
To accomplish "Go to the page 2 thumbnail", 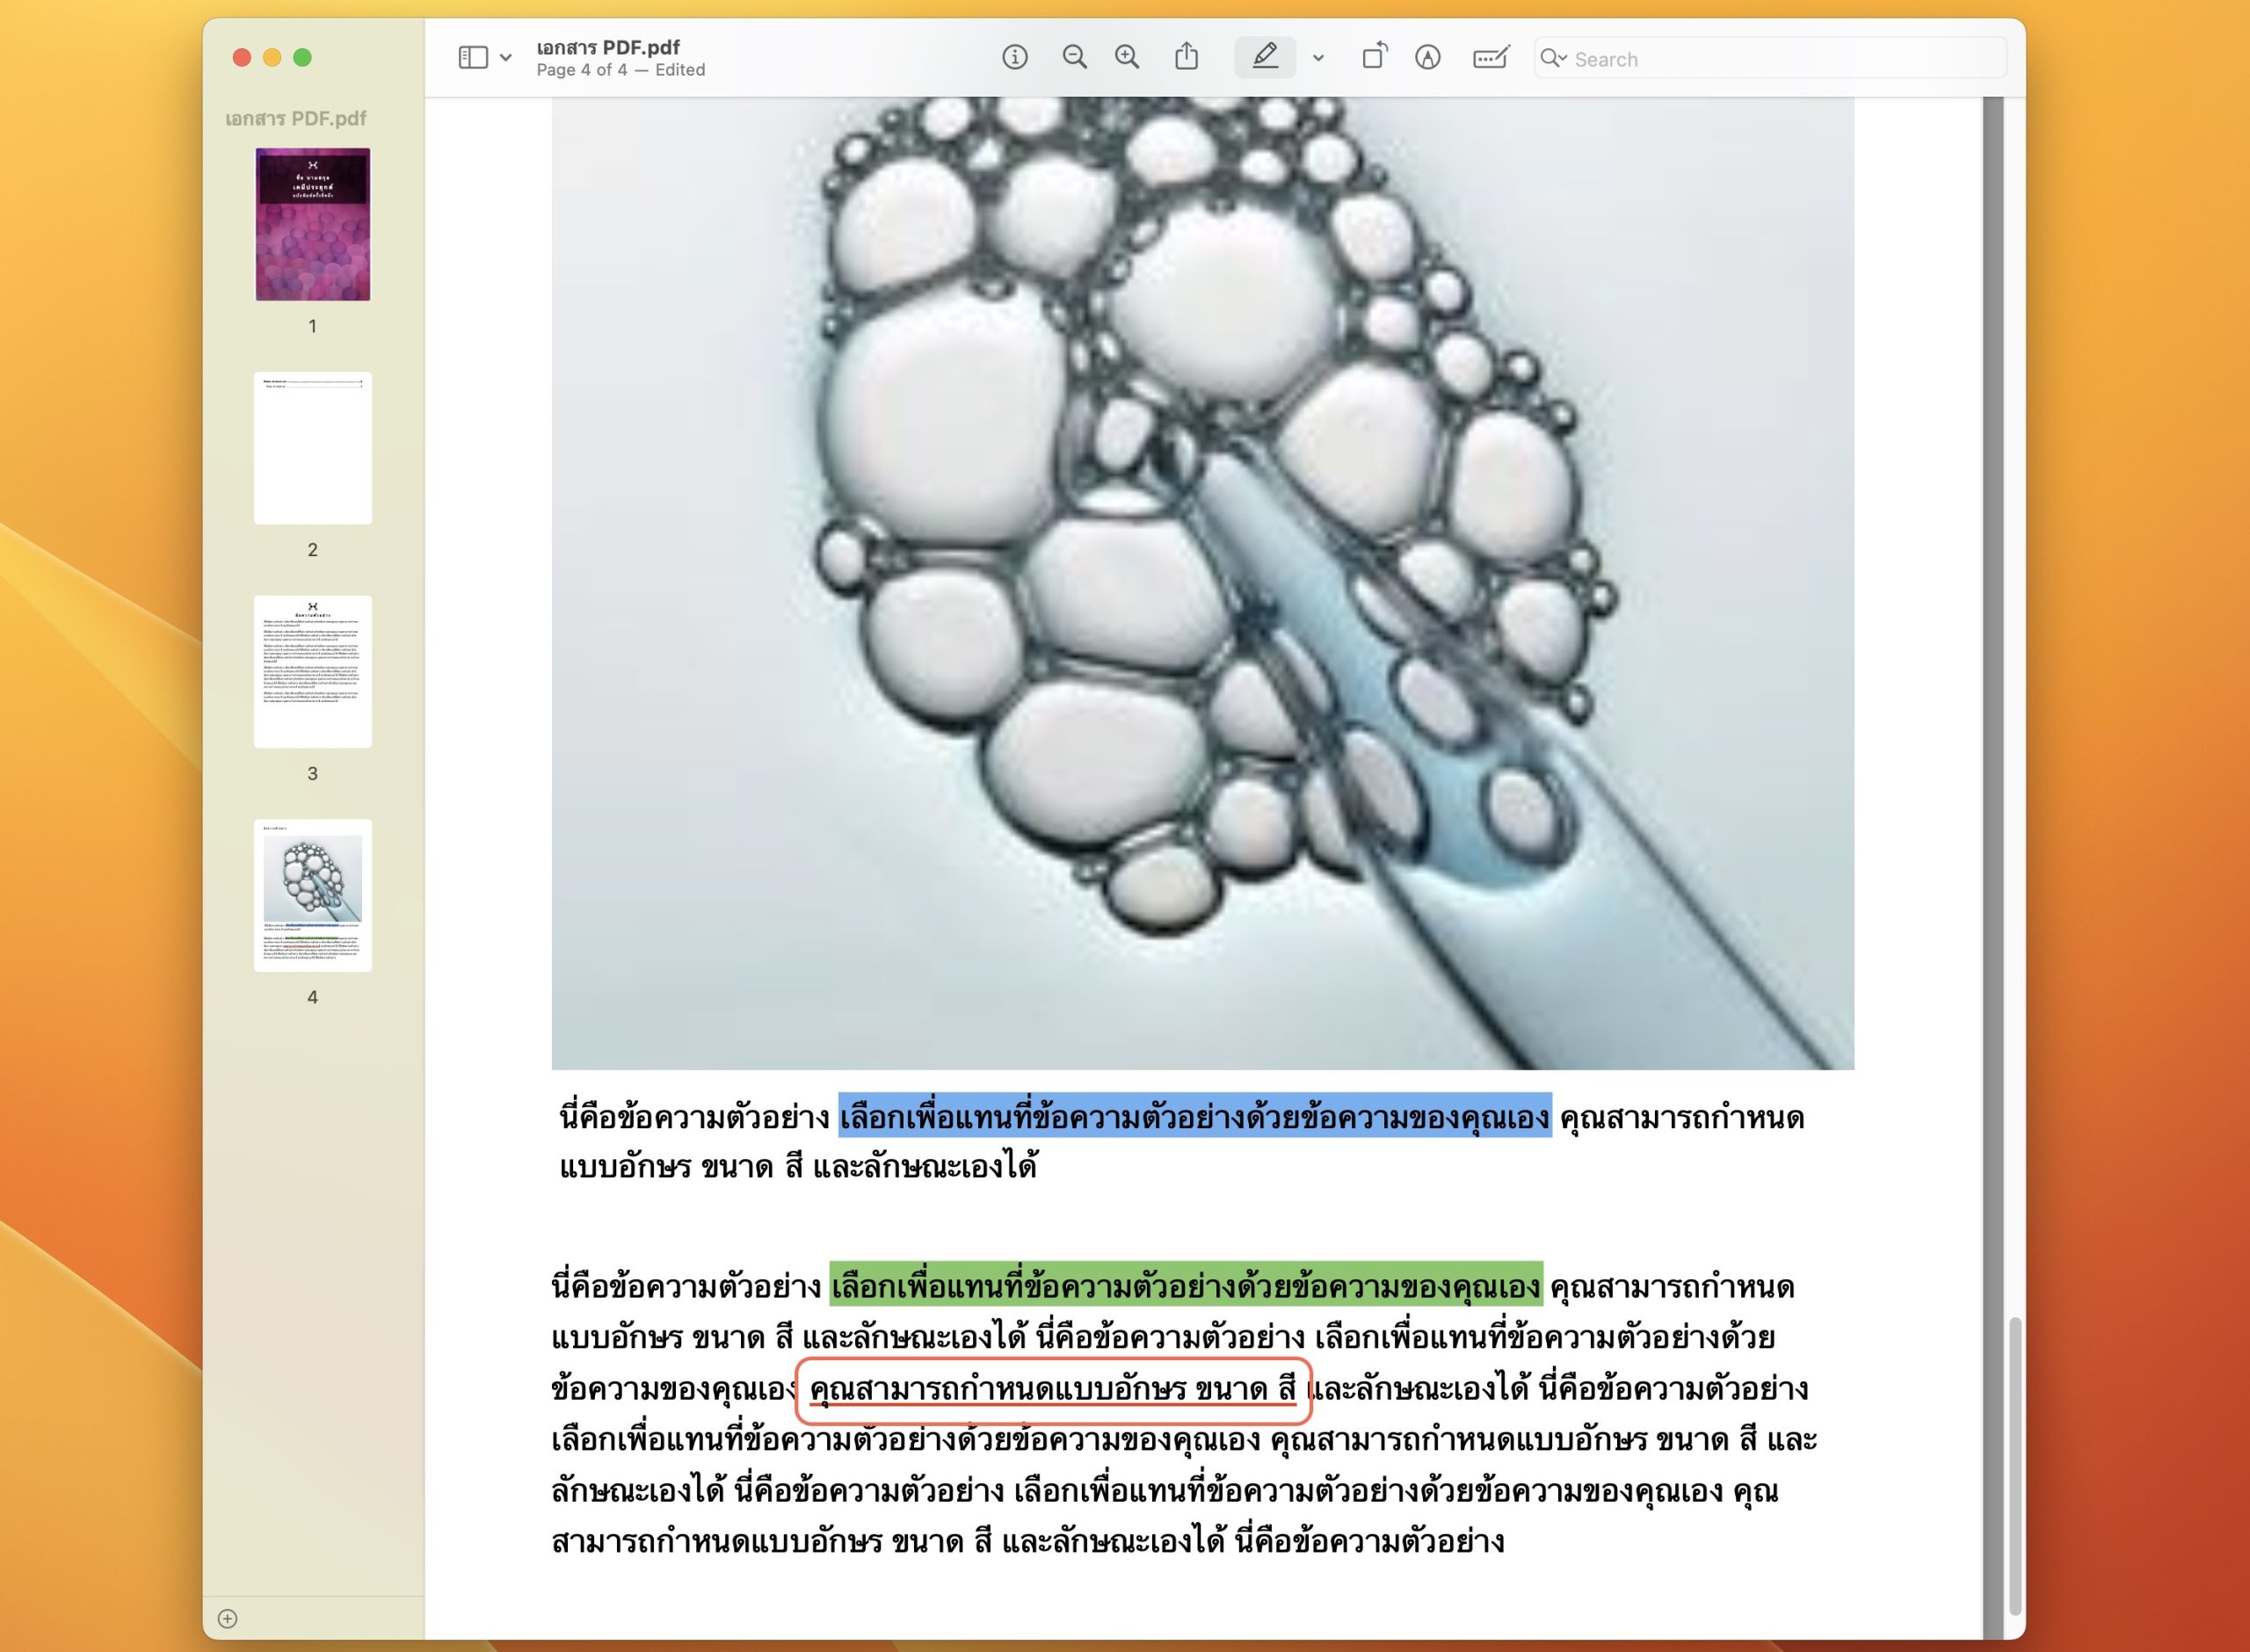I will coord(312,448).
